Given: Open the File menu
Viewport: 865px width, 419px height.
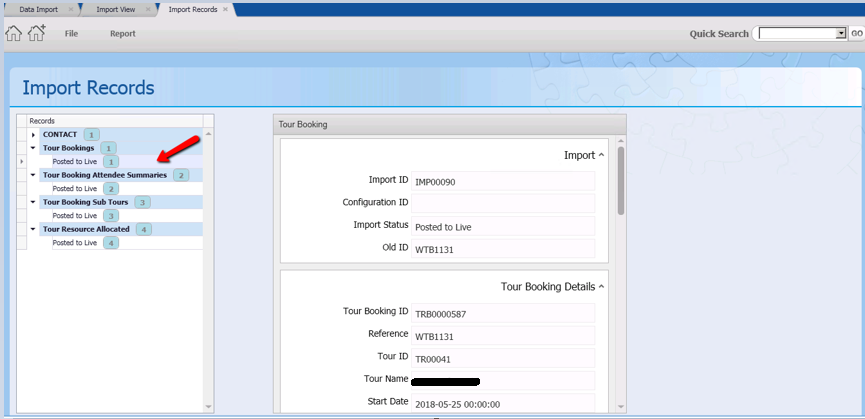Looking at the screenshot, I should tap(71, 34).
